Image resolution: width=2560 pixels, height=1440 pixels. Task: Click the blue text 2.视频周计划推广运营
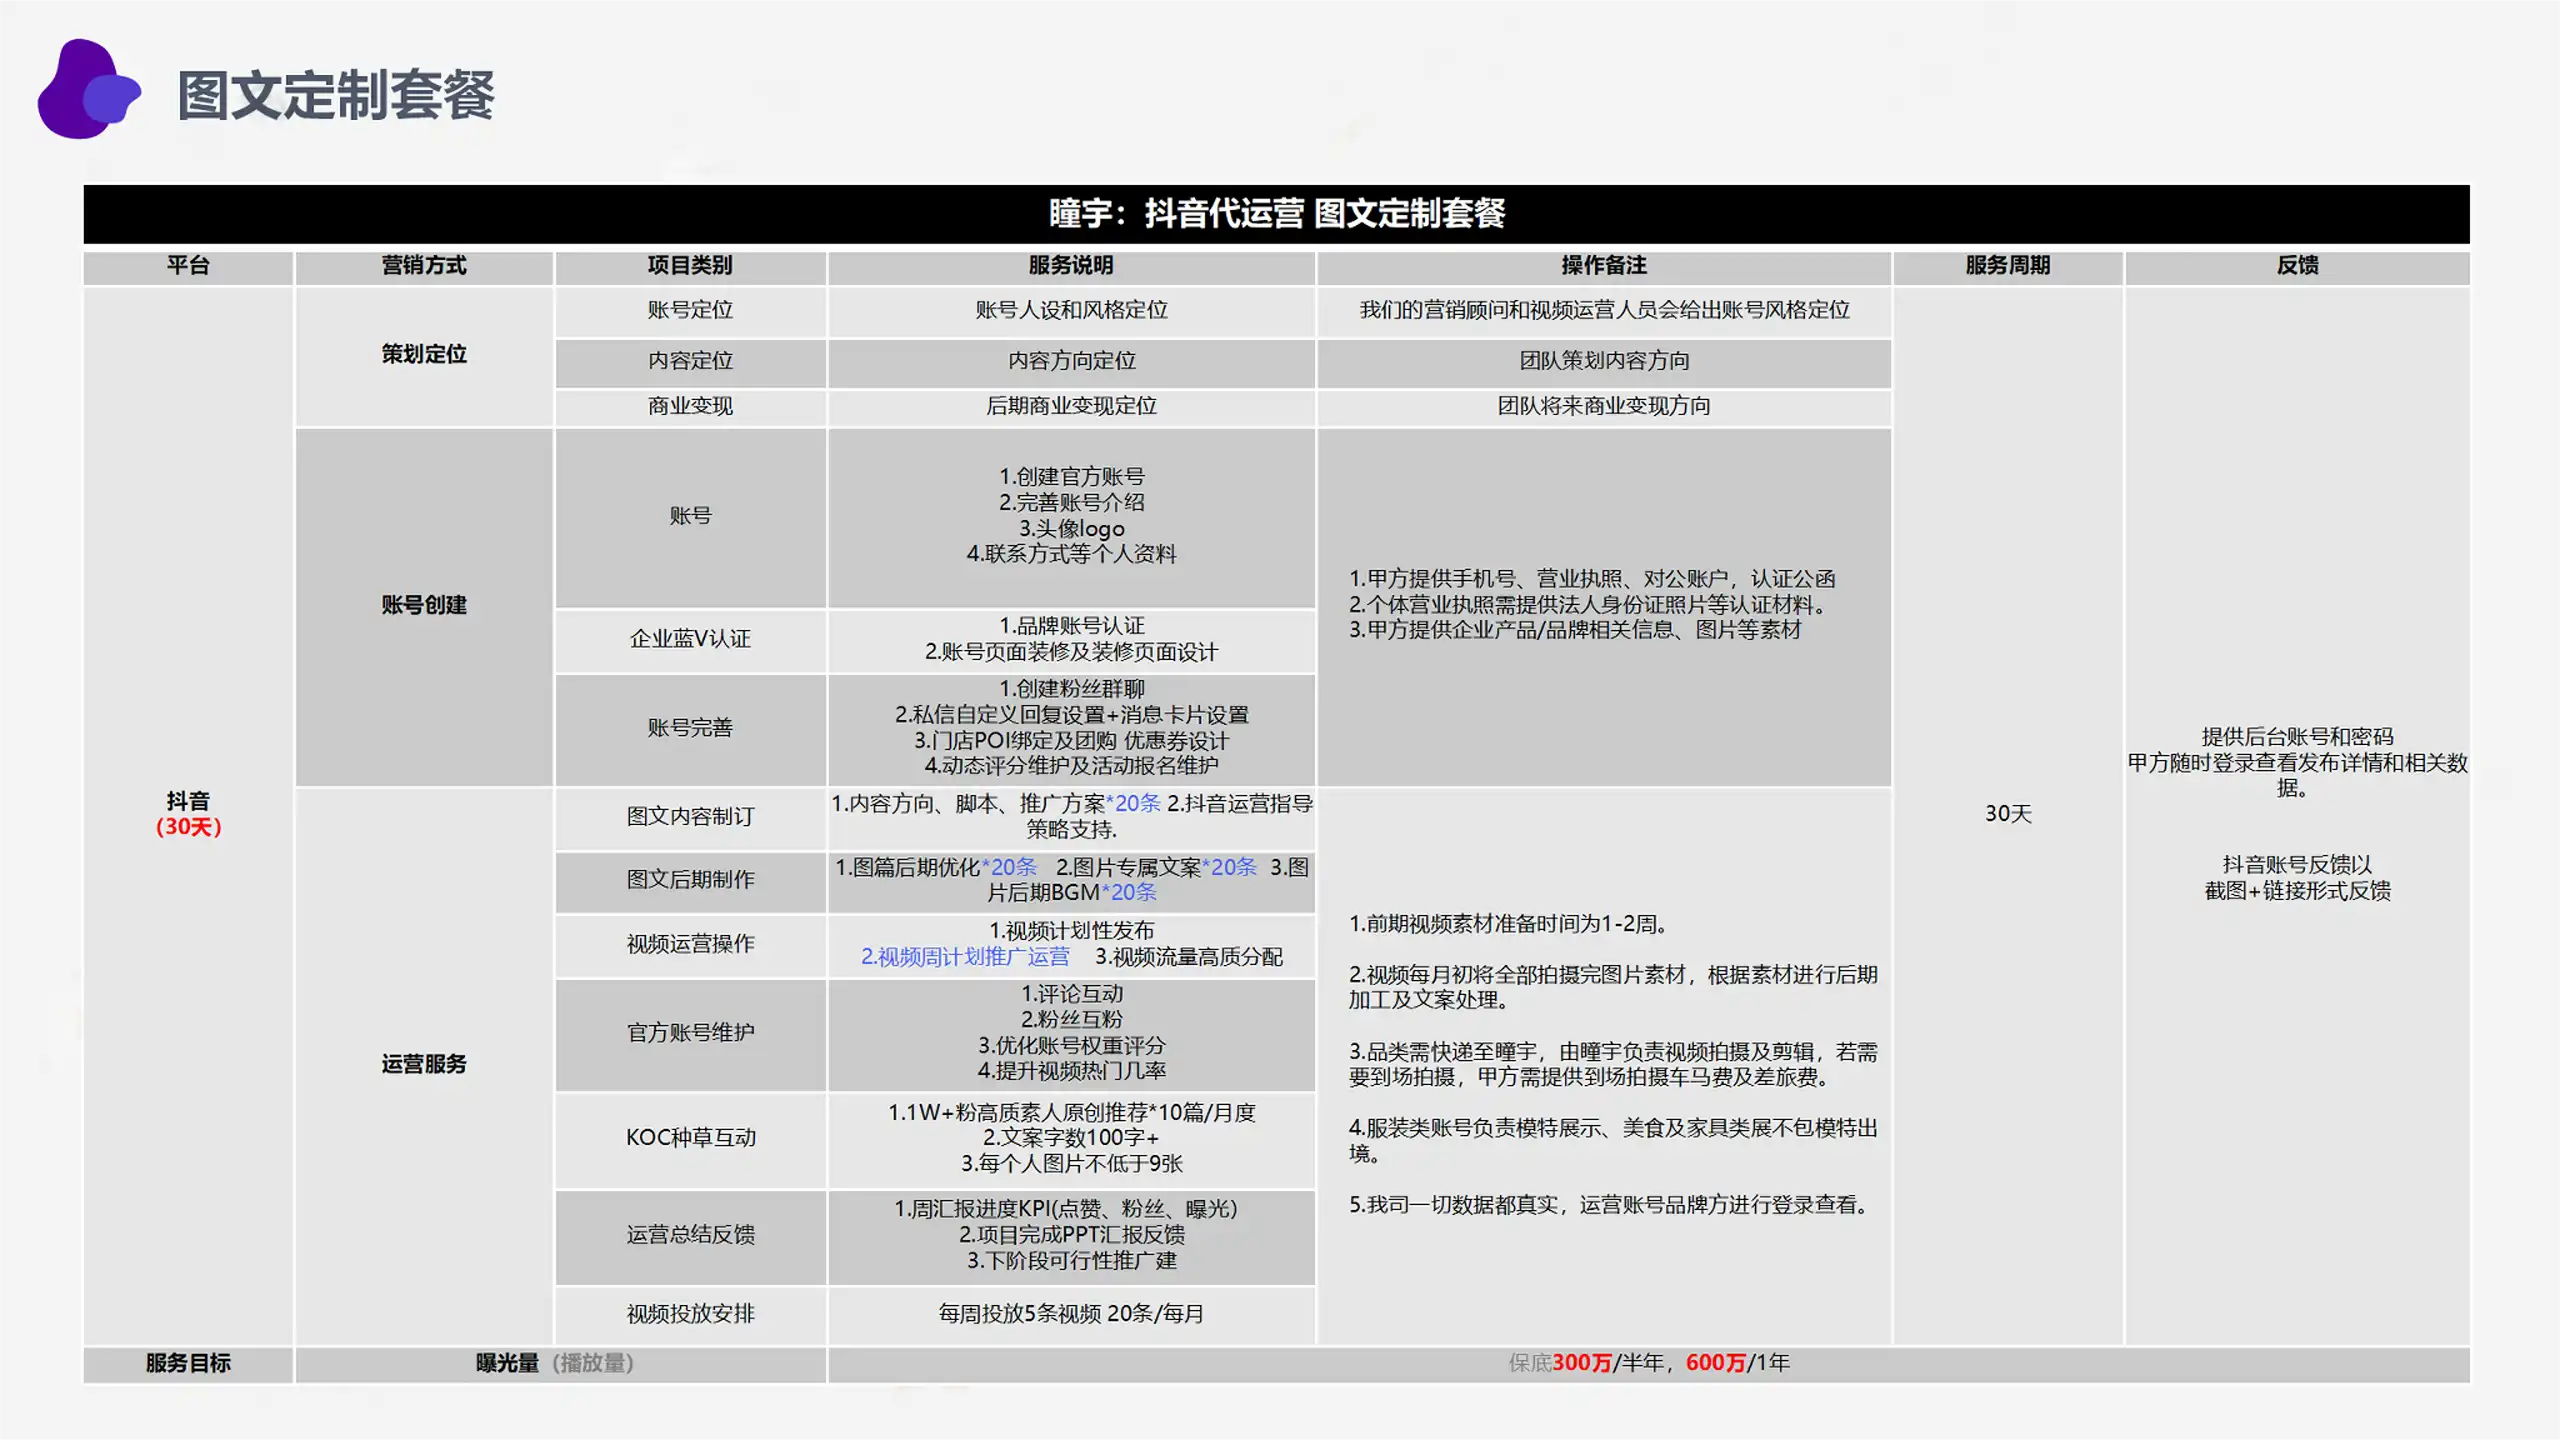click(x=965, y=958)
